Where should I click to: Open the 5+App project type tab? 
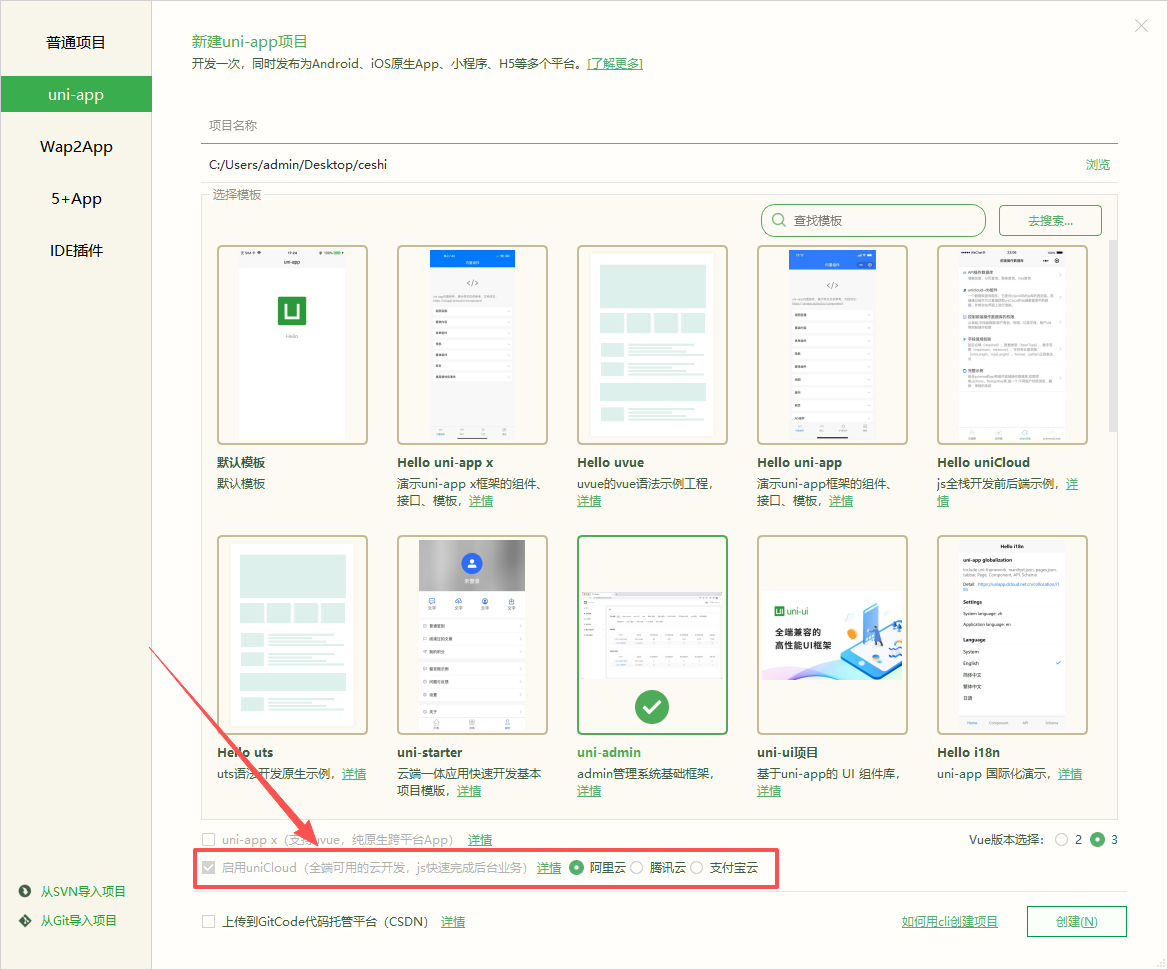(76, 199)
